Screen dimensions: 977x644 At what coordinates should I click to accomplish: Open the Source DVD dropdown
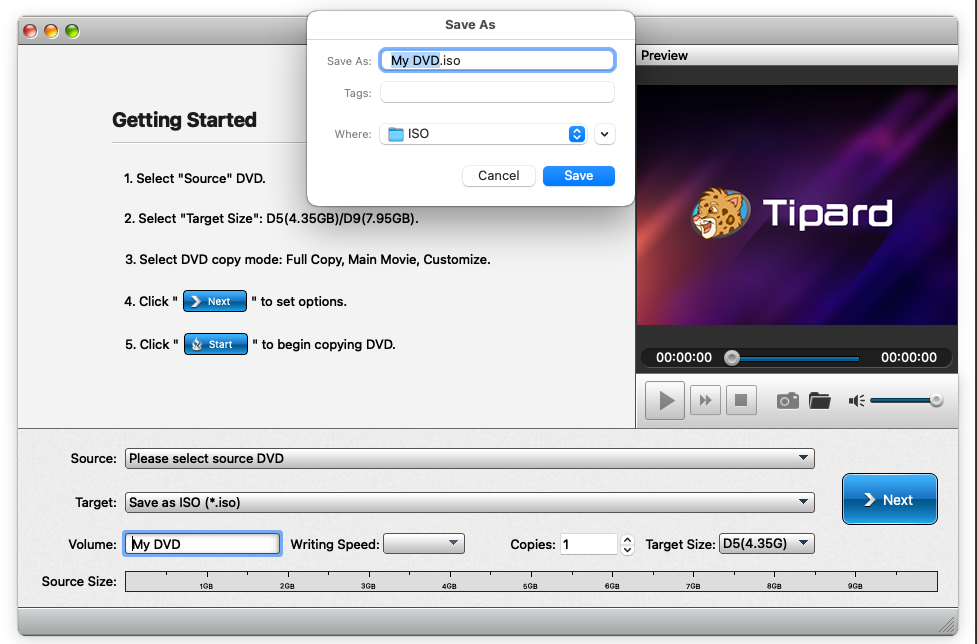coord(469,459)
